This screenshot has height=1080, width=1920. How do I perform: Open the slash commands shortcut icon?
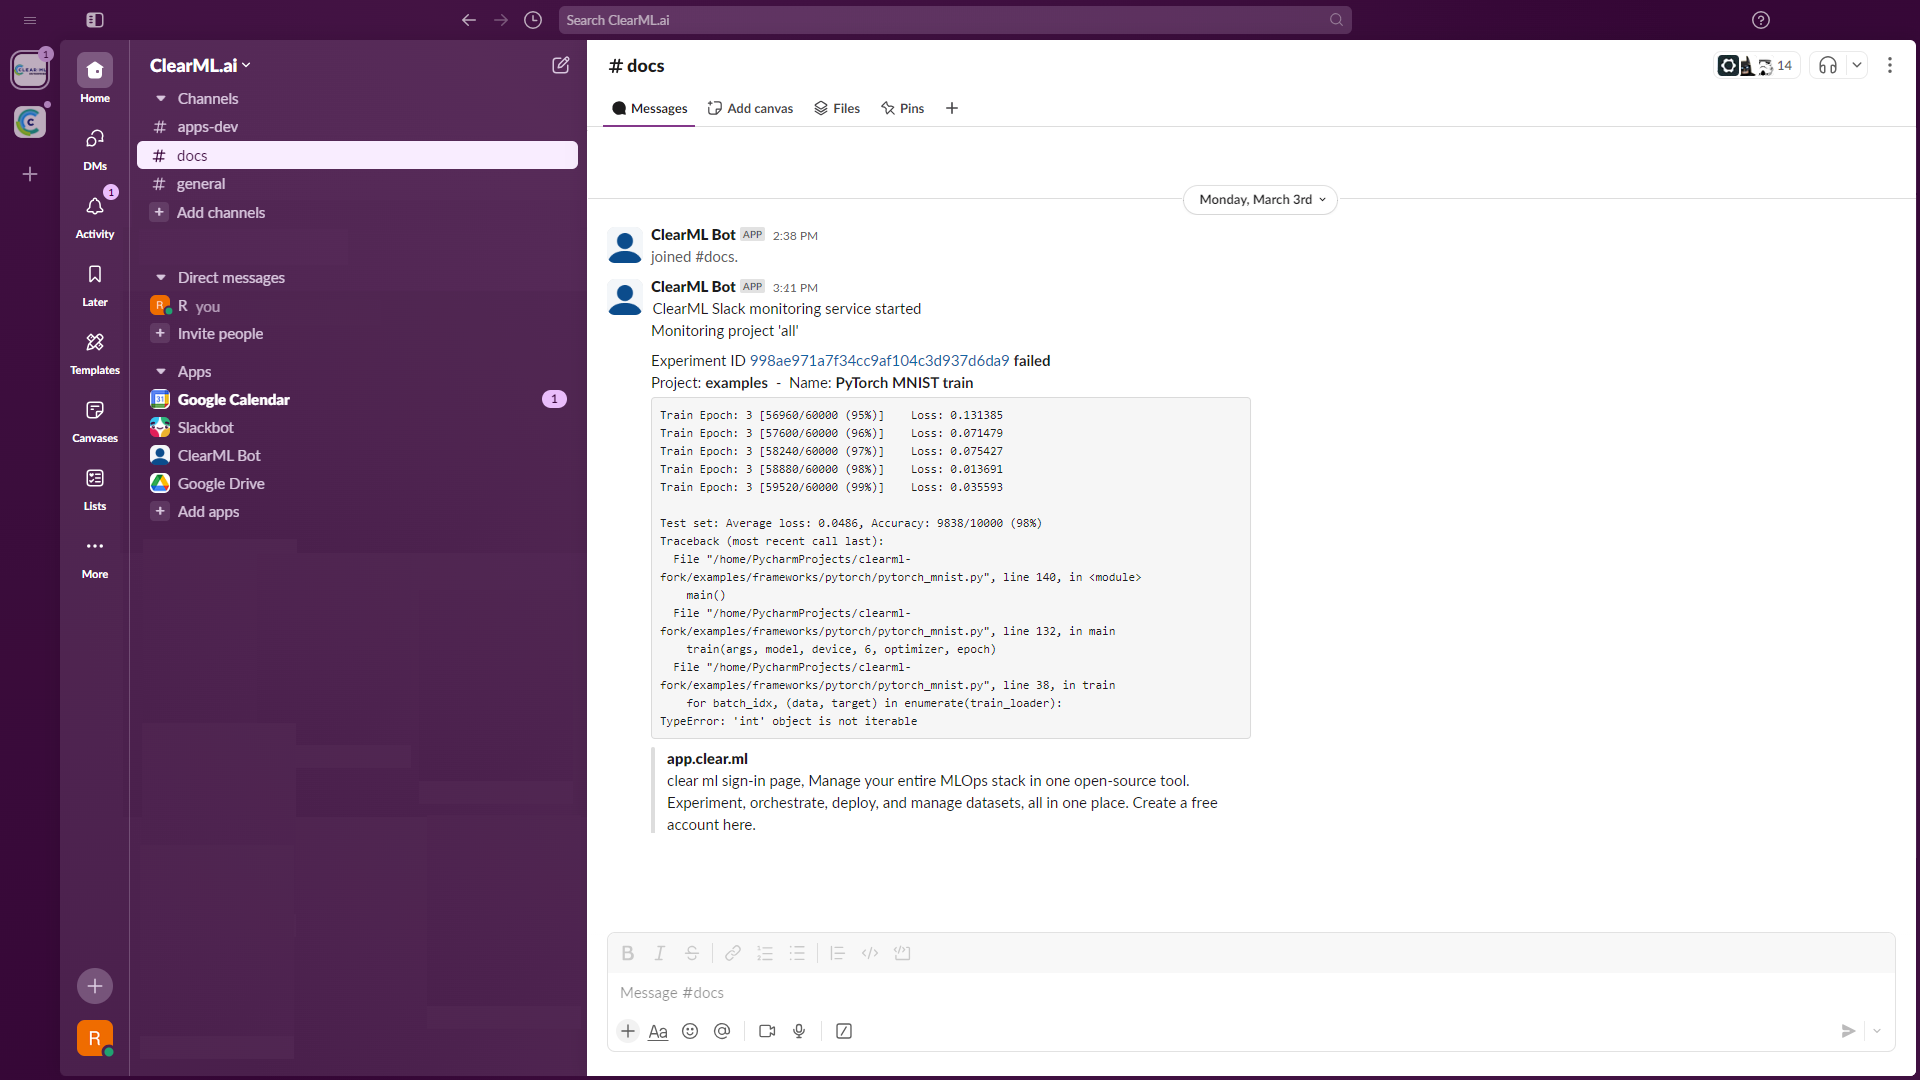(843, 1031)
